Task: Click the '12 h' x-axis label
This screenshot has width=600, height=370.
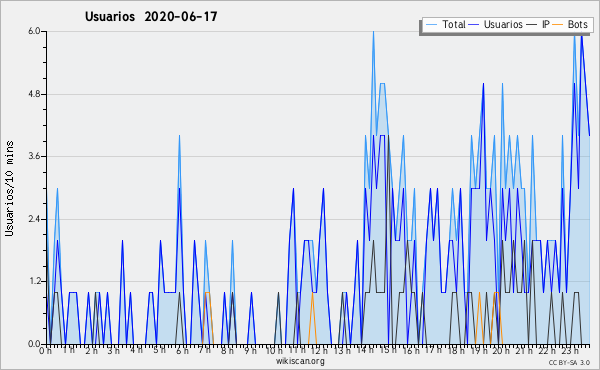Action: 319,350
